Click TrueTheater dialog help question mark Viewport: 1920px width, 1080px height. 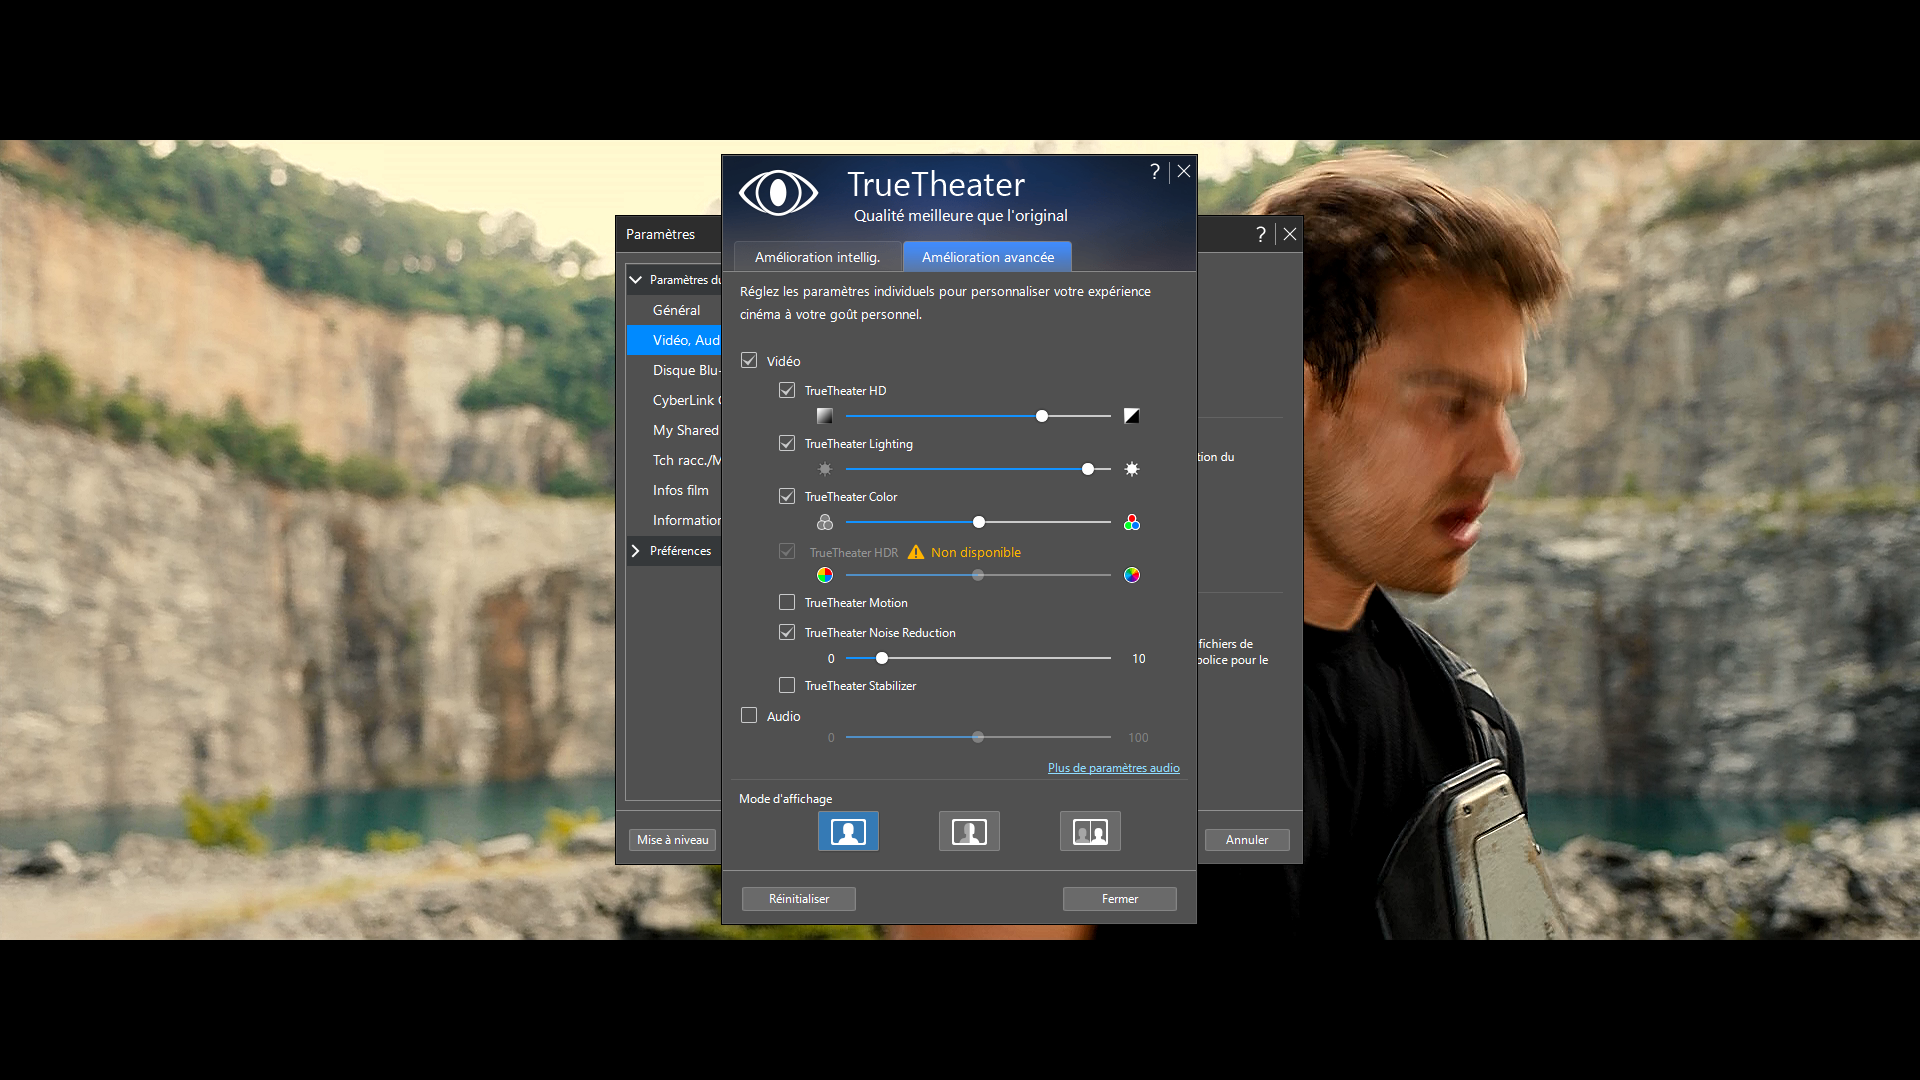[1155, 171]
